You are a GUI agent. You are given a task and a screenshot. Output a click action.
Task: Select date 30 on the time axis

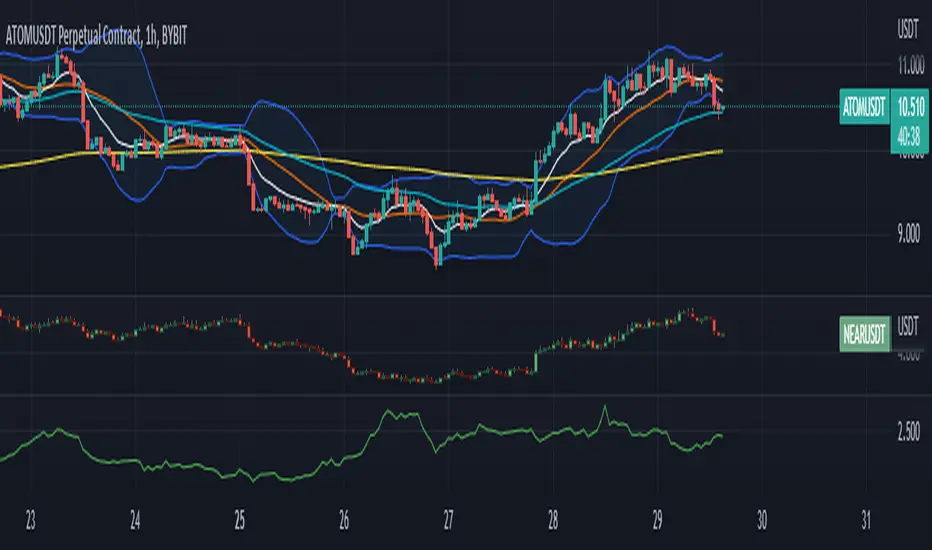pos(761,520)
